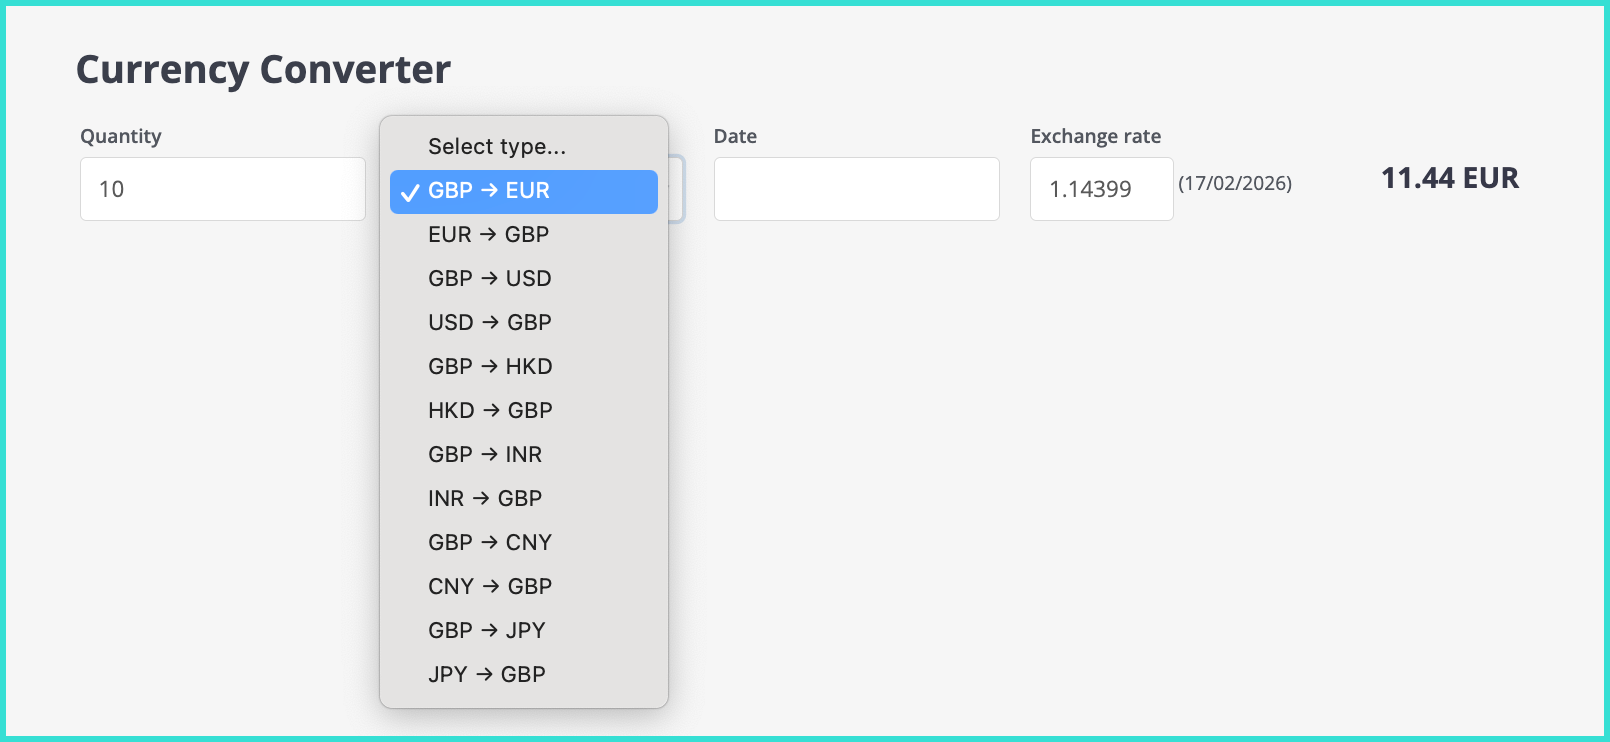Image resolution: width=1610 pixels, height=742 pixels.
Task: Click the Currency Converter heading
Action: pyautogui.click(x=263, y=70)
